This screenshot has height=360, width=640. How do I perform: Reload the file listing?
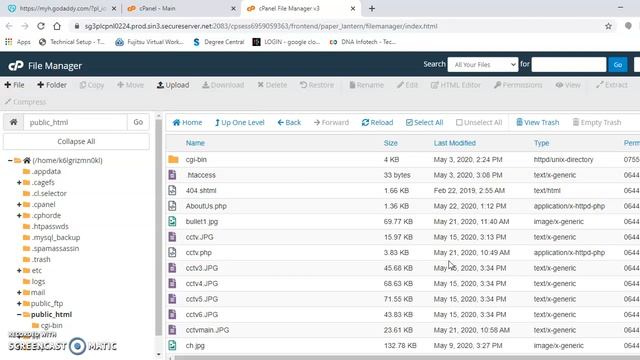tap(377, 122)
